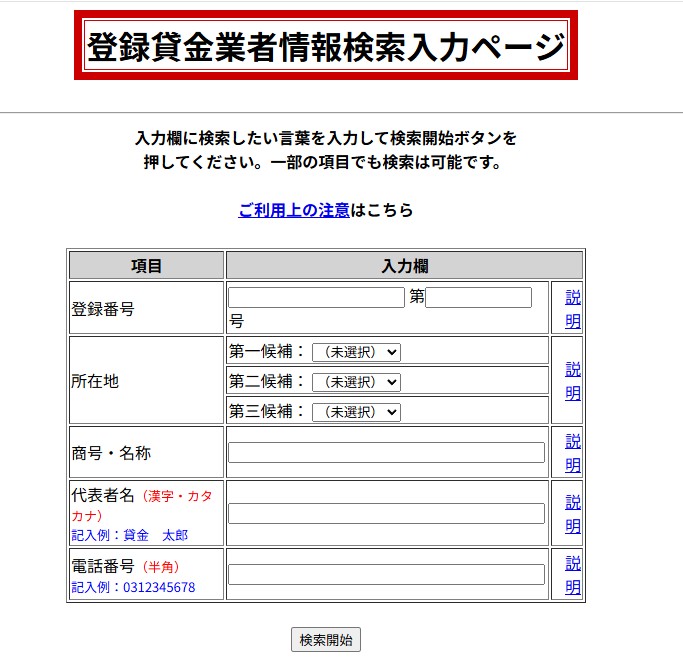Open the ご利用上の注意 link
683x671 pixels.
click(294, 210)
